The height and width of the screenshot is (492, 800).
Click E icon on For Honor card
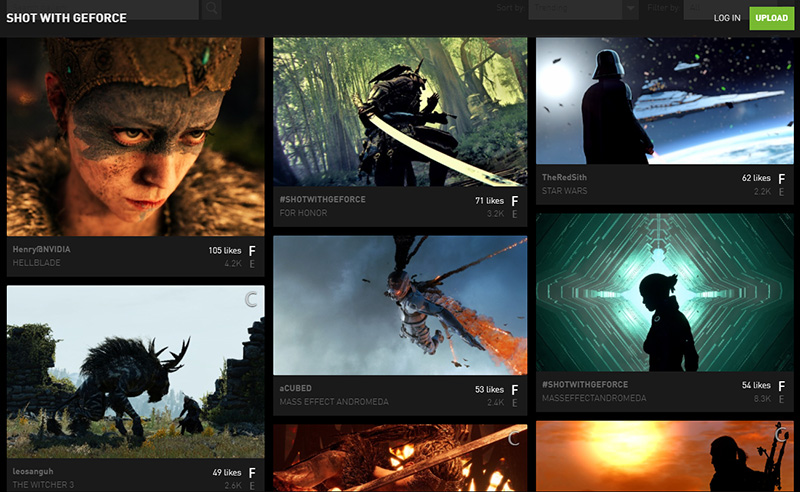pos(515,214)
